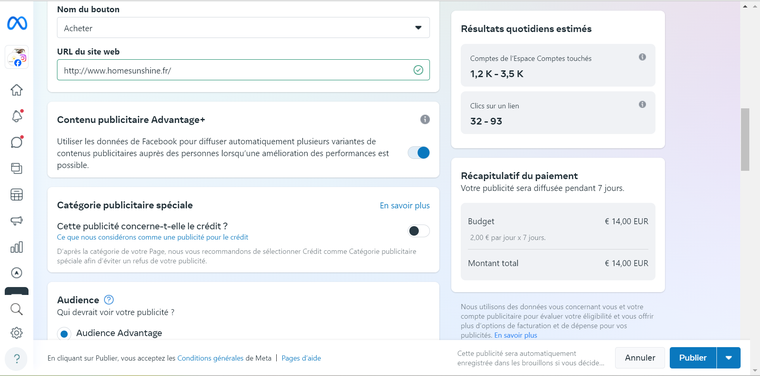Viewport: 760px width, 376px height.
Task: Open the messages chat bubble icon
Action: (x=16, y=142)
